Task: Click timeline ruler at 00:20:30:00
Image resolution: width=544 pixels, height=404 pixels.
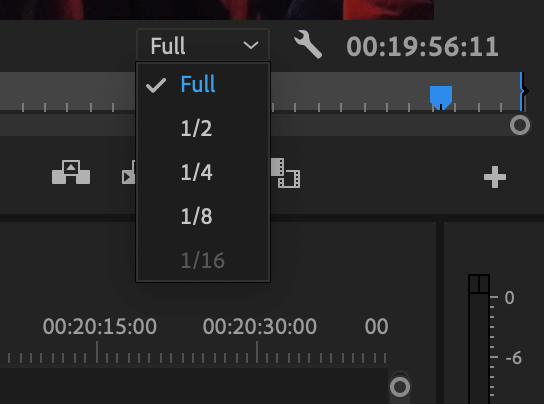Action: [257, 352]
